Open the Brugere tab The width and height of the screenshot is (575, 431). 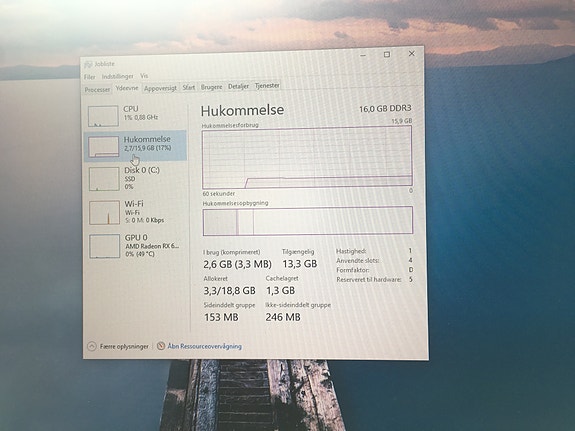(212, 87)
